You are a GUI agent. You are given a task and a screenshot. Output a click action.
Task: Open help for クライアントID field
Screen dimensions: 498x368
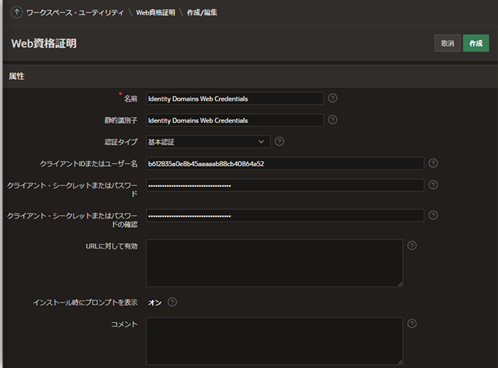pos(433,163)
